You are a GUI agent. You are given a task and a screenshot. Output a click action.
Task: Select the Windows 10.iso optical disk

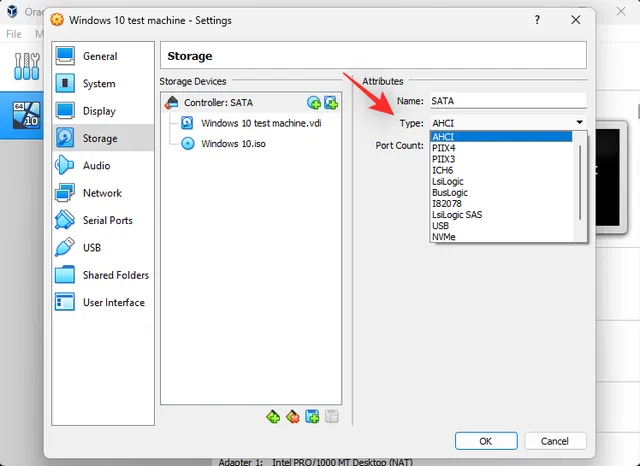pos(234,143)
